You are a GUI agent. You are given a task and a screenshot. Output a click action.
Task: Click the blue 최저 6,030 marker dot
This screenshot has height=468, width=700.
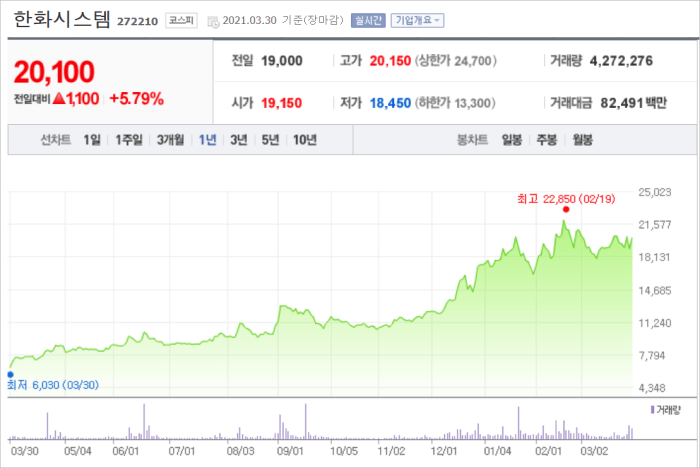[10, 375]
